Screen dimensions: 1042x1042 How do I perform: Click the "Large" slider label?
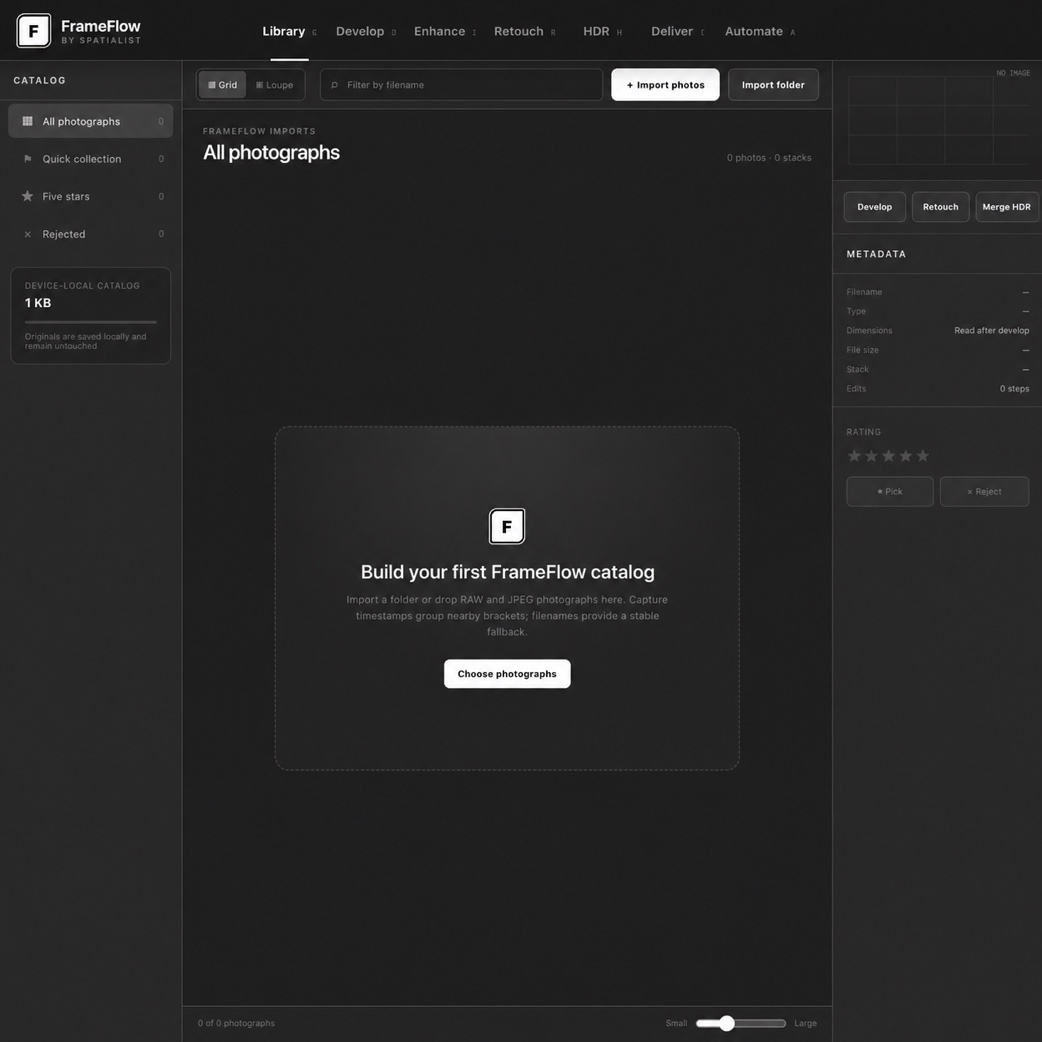click(x=805, y=1023)
